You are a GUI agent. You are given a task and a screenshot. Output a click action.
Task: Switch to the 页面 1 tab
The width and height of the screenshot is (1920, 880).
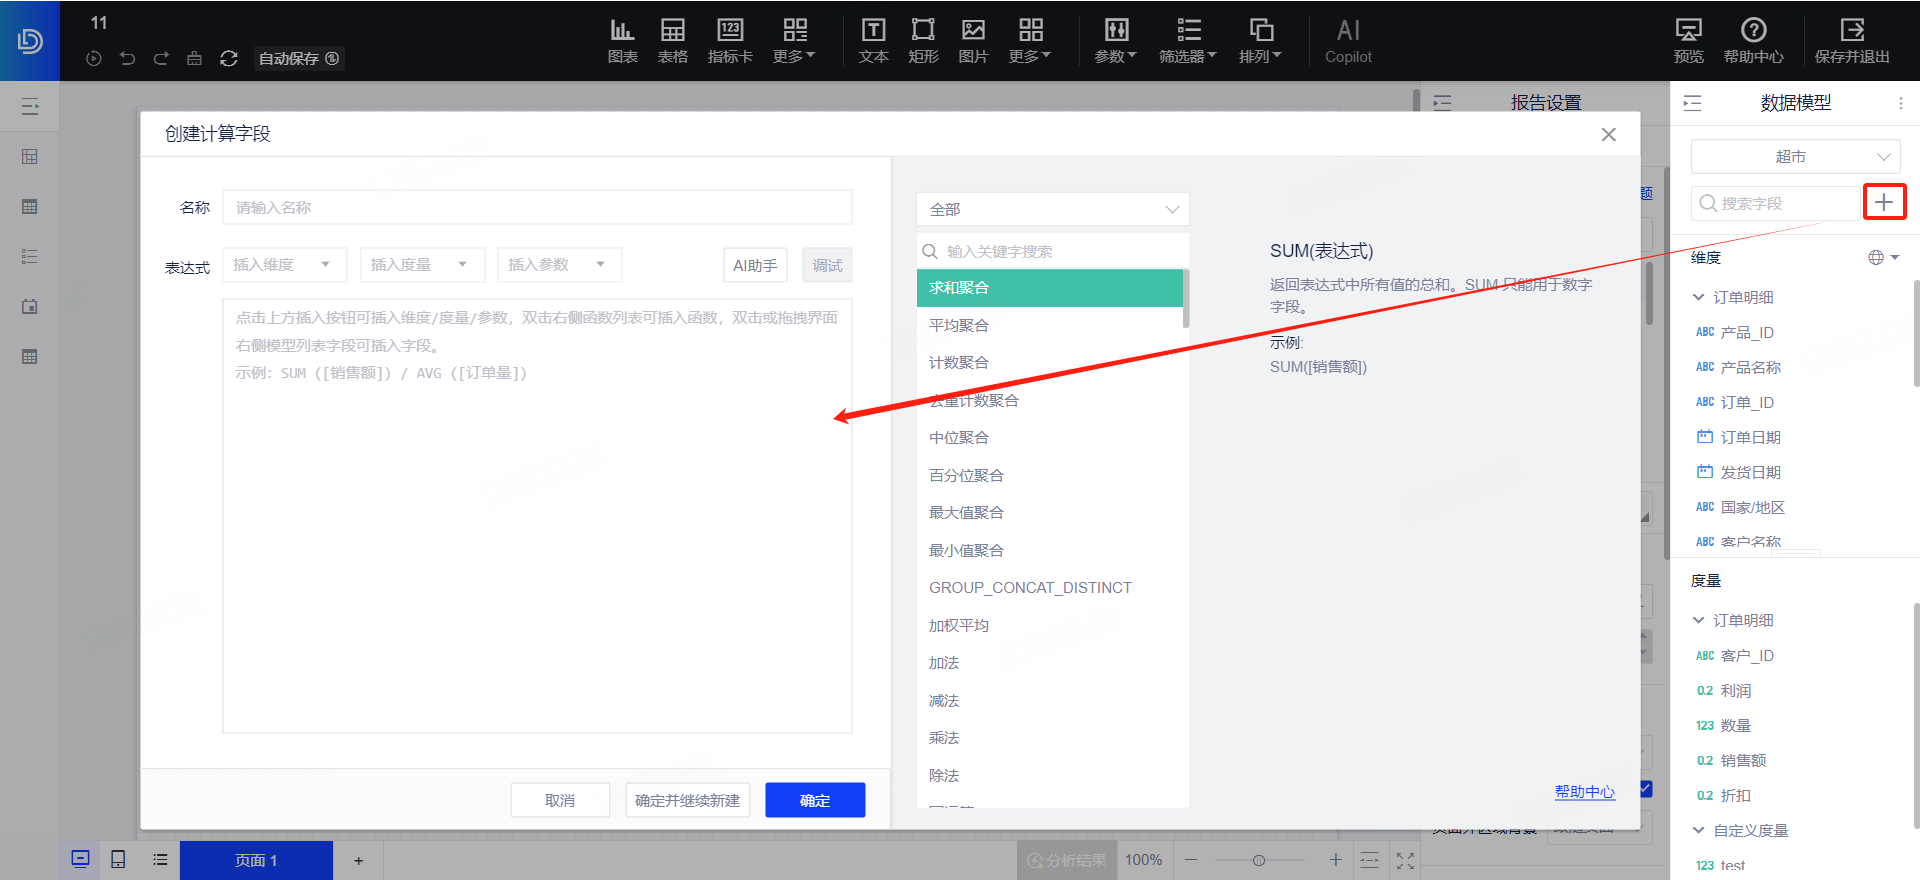click(256, 860)
